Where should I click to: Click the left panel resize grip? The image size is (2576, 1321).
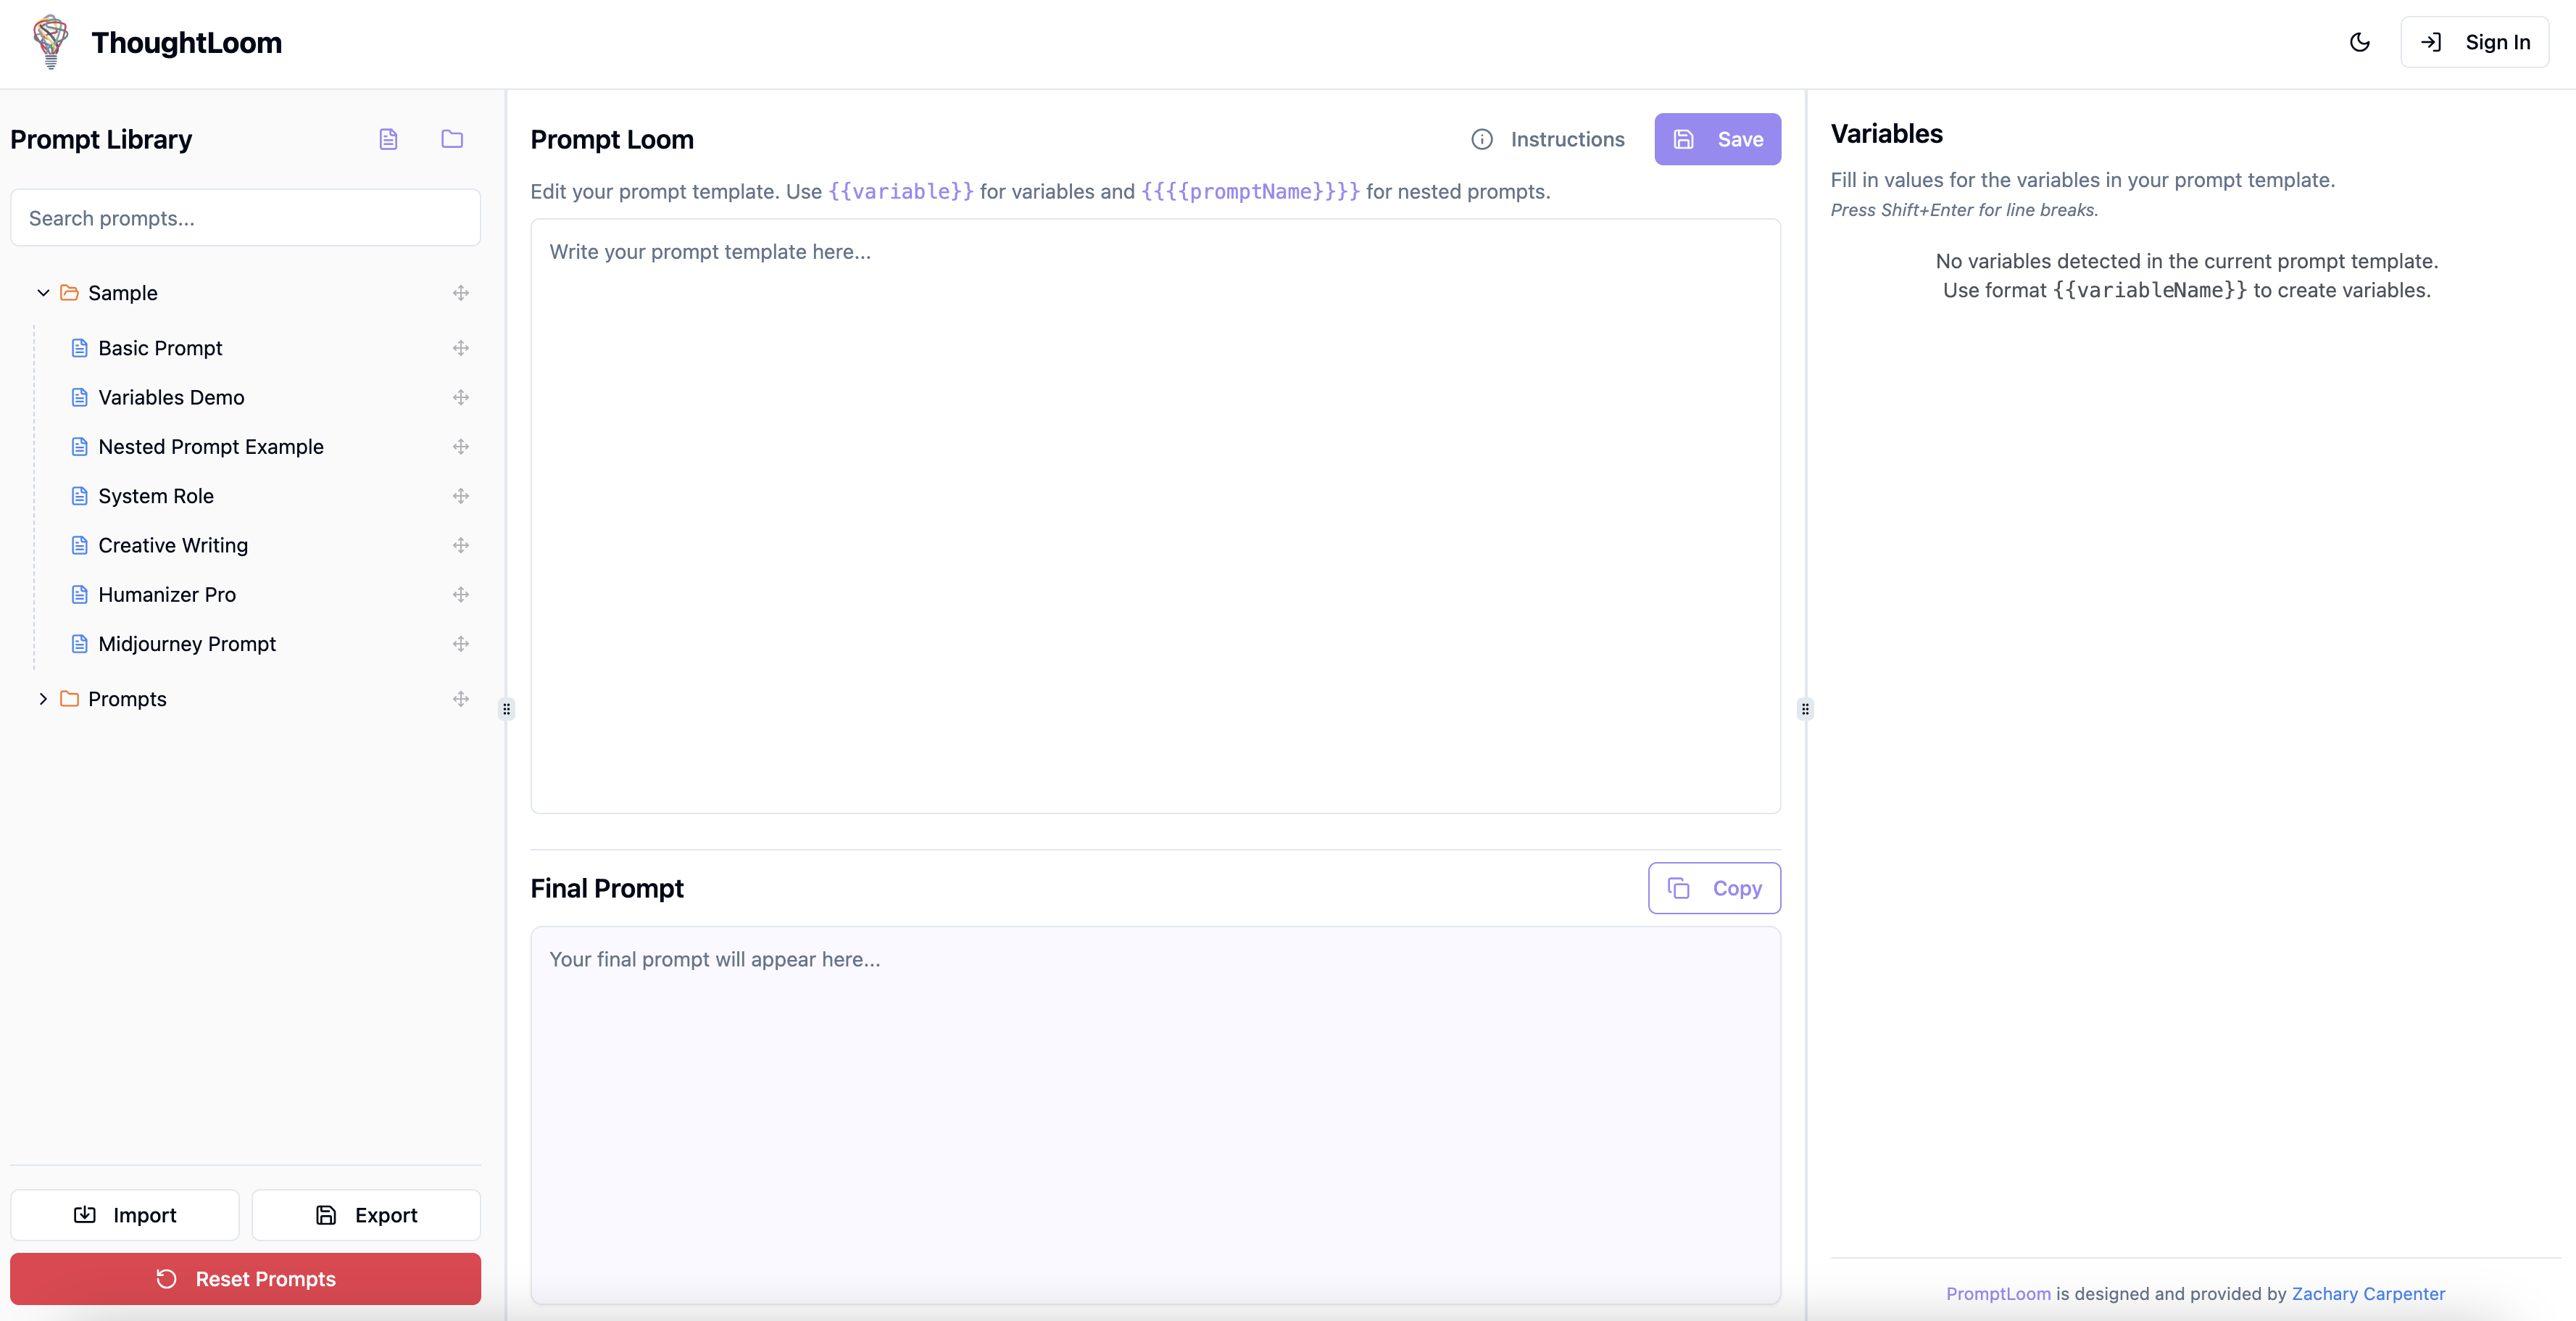click(x=507, y=709)
